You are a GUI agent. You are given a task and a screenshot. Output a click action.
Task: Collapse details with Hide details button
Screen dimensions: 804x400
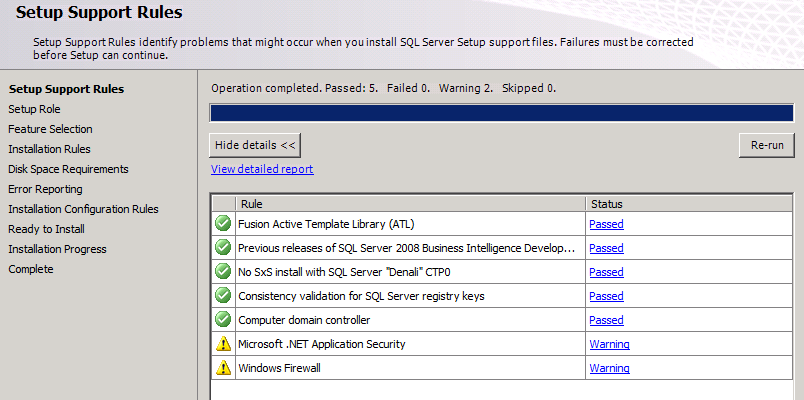tap(255, 145)
